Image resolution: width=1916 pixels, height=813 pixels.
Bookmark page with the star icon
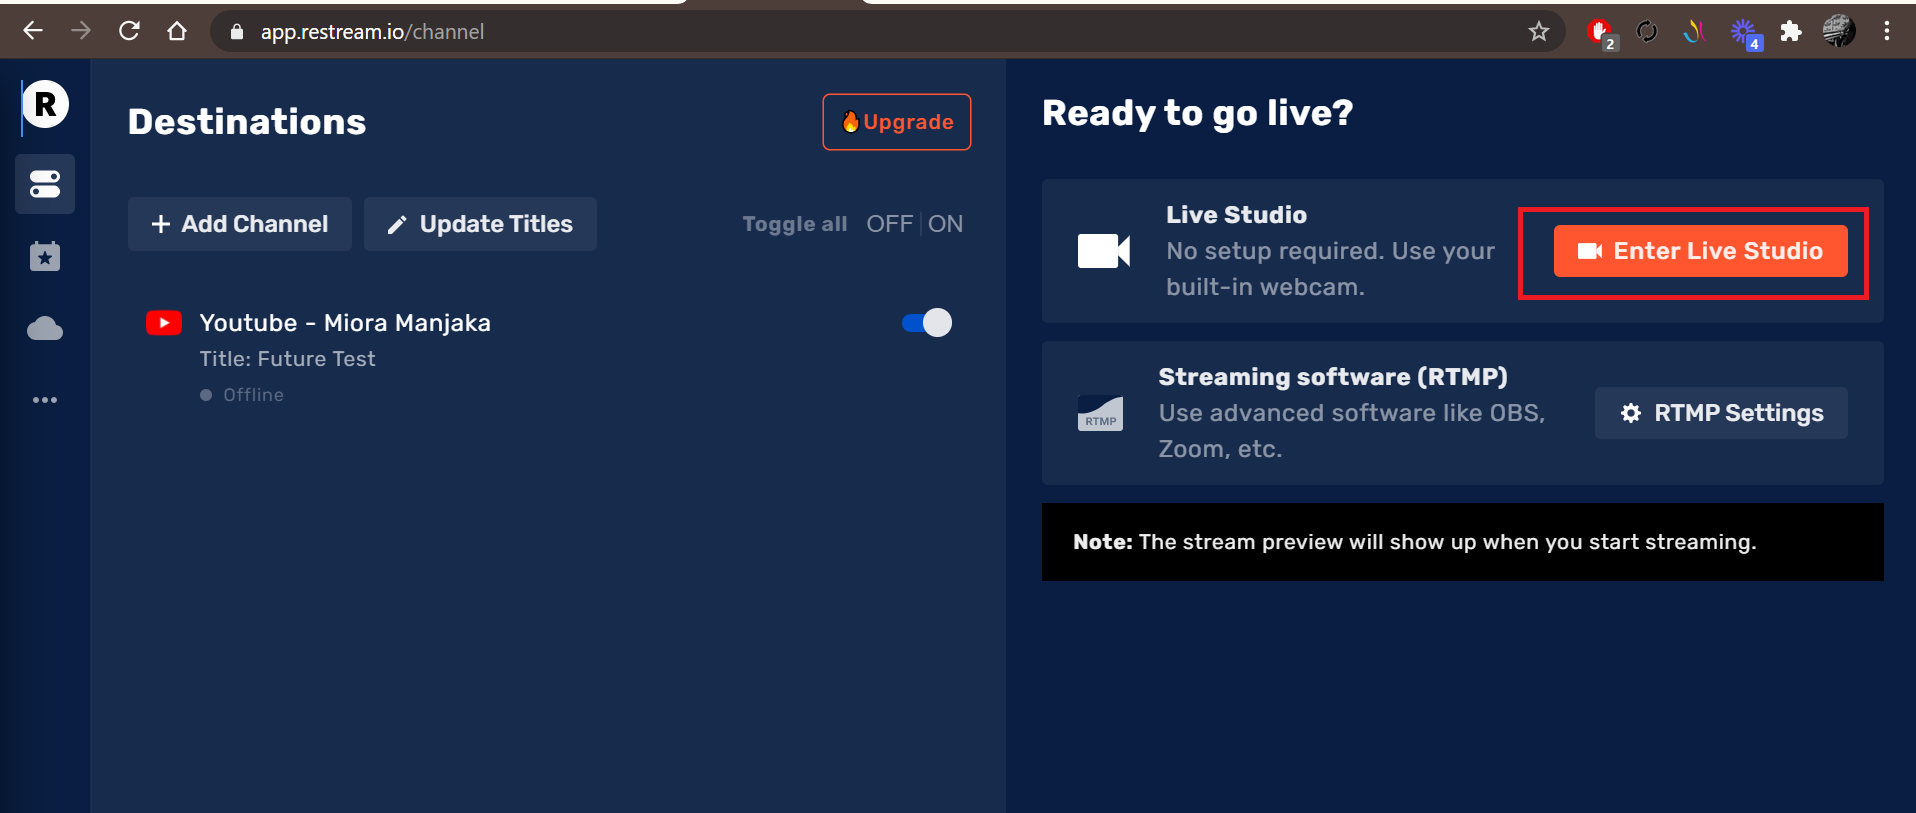coord(1538,32)
